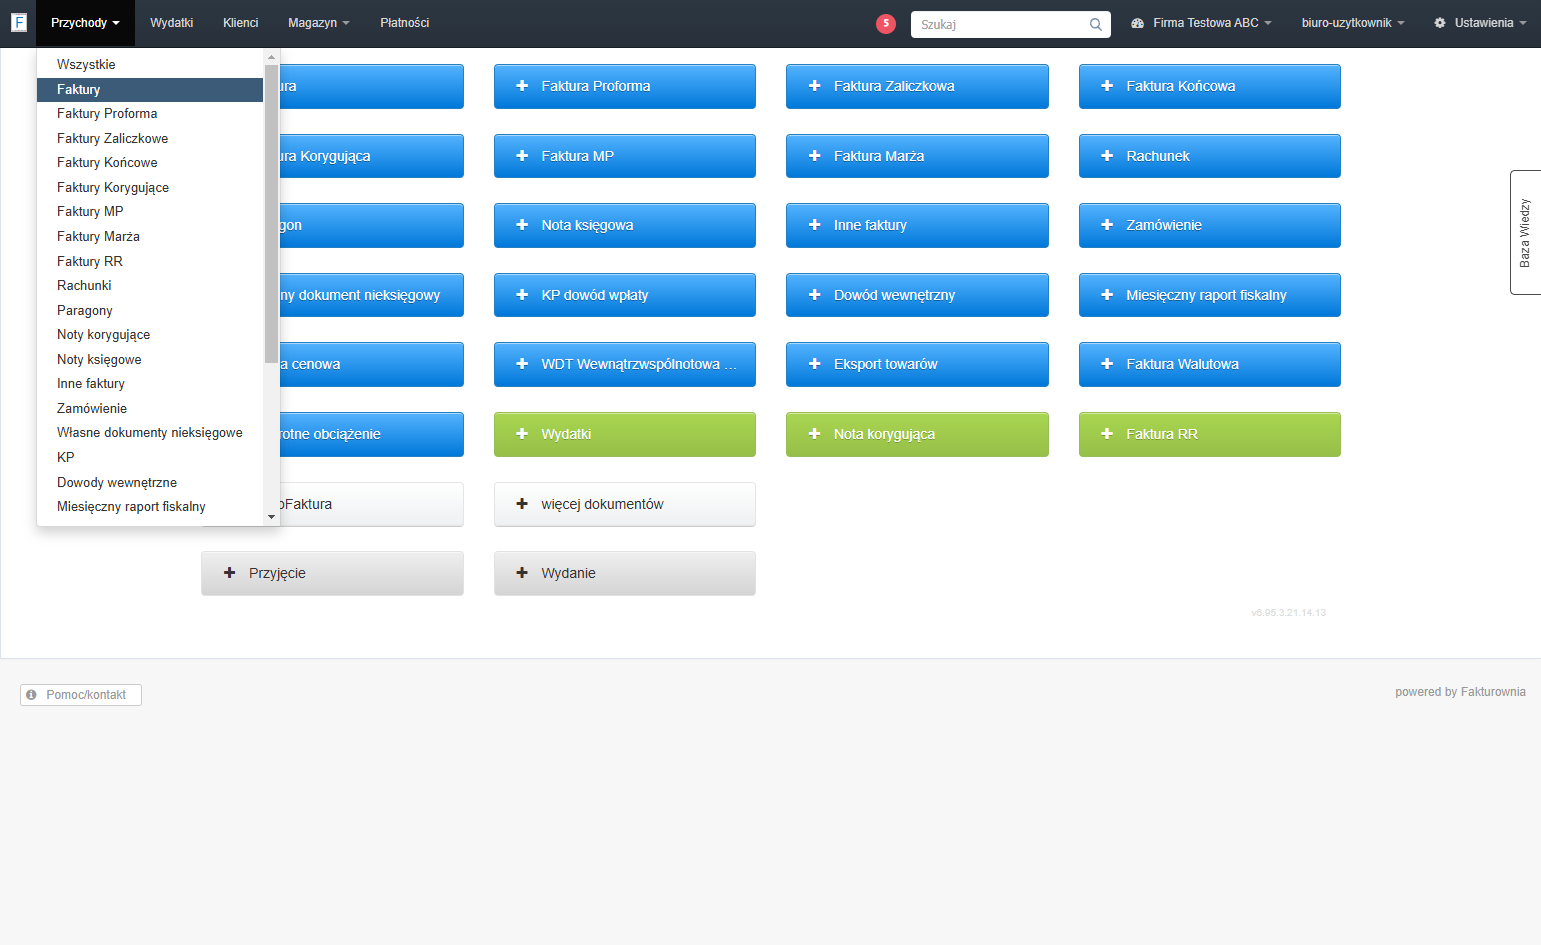The height and width of the screenshot is (945, 1541).
Task: Select Własne dokumenty nieksięgowe in the menu
Action: coord(150,432)
